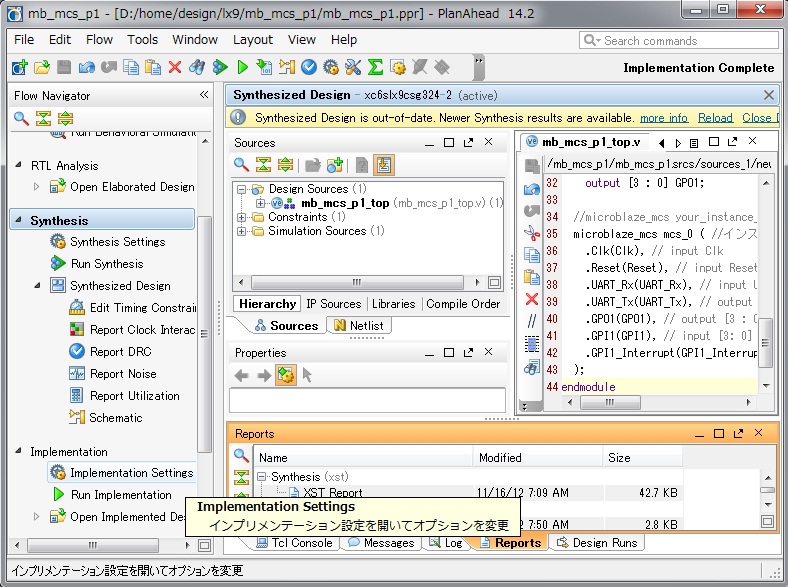Open the Tools menu
The height and width of the screenshot is (587, 788).
142,40
